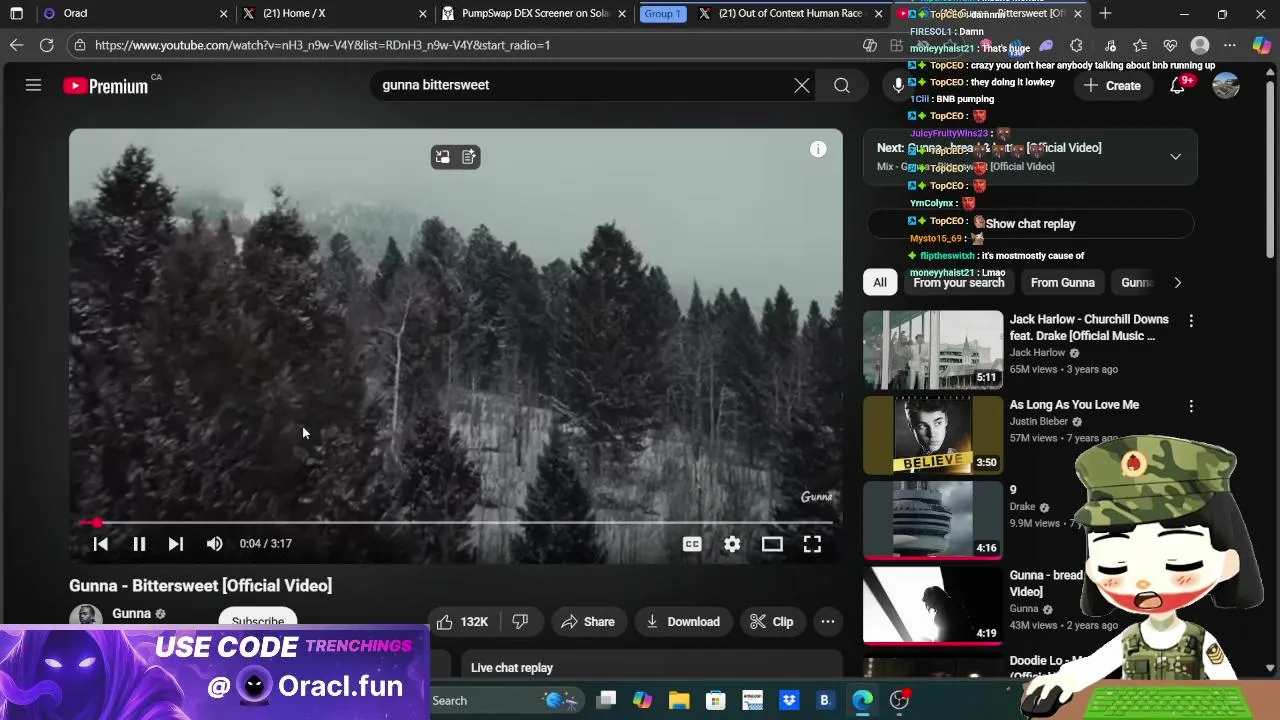Open OBS Studio from the taskbar
The image size is (1280, 720).
pos(899,701)
